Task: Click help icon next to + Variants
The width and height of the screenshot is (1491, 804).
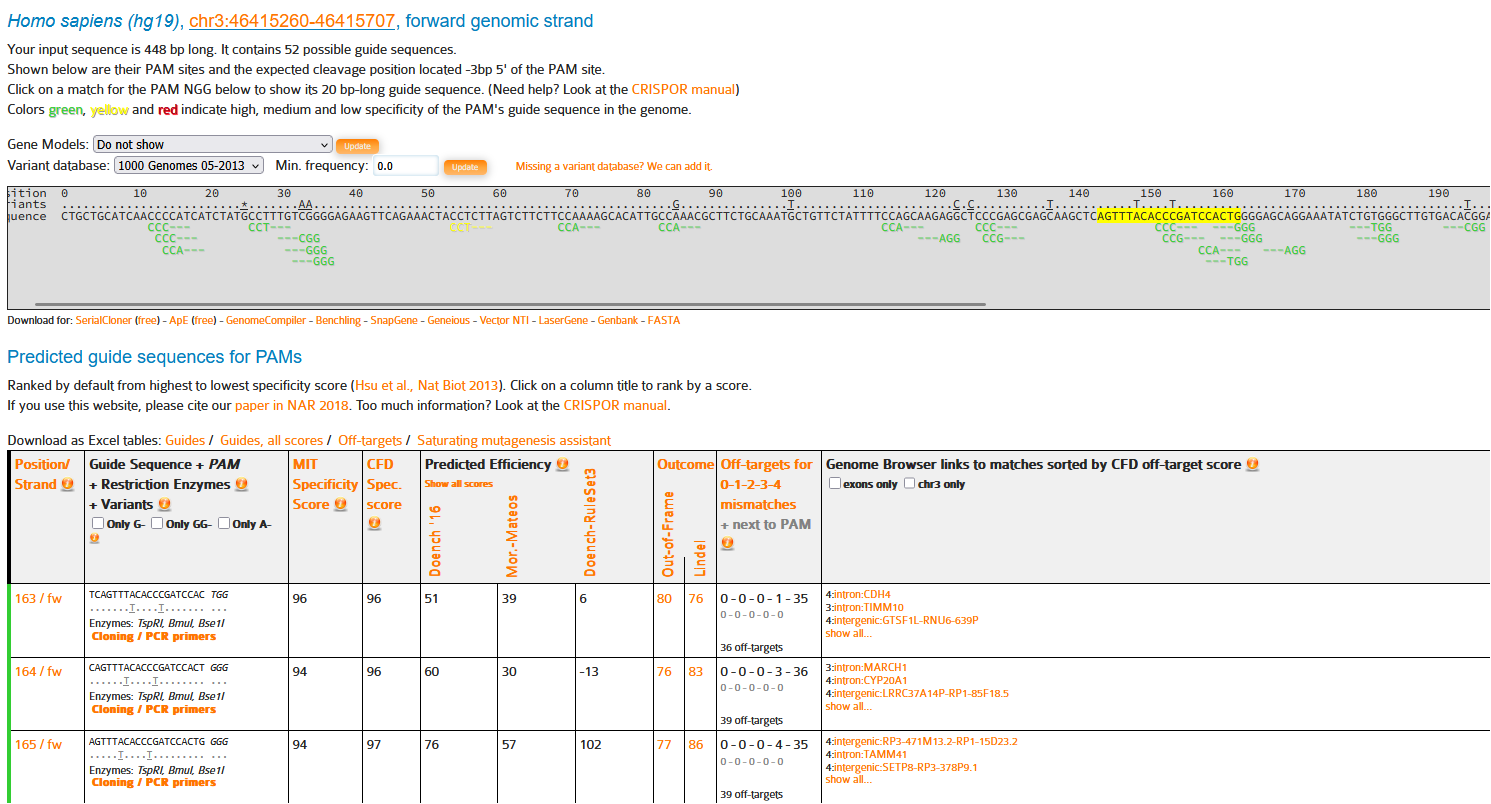Action: pyautogui.click(x=163, y=504)
